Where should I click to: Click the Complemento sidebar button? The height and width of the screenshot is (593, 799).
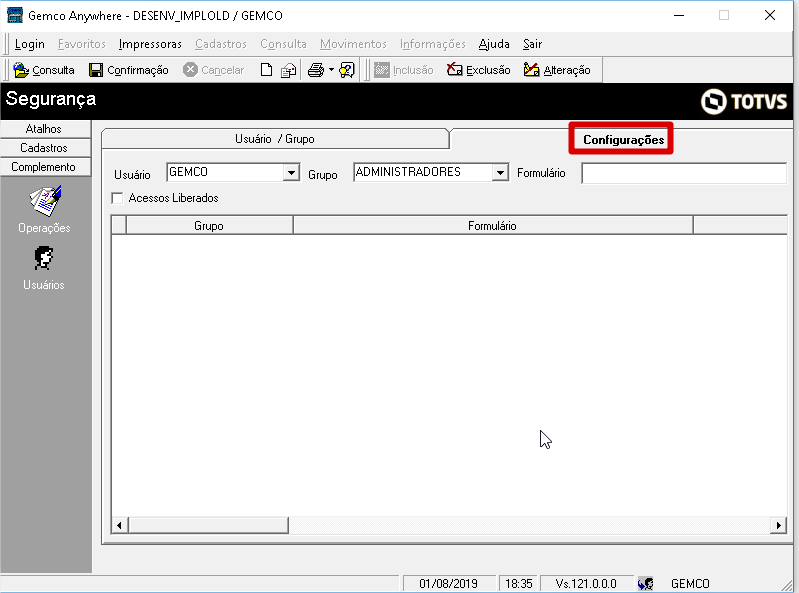pyautogui.click(x=44, y=167)
